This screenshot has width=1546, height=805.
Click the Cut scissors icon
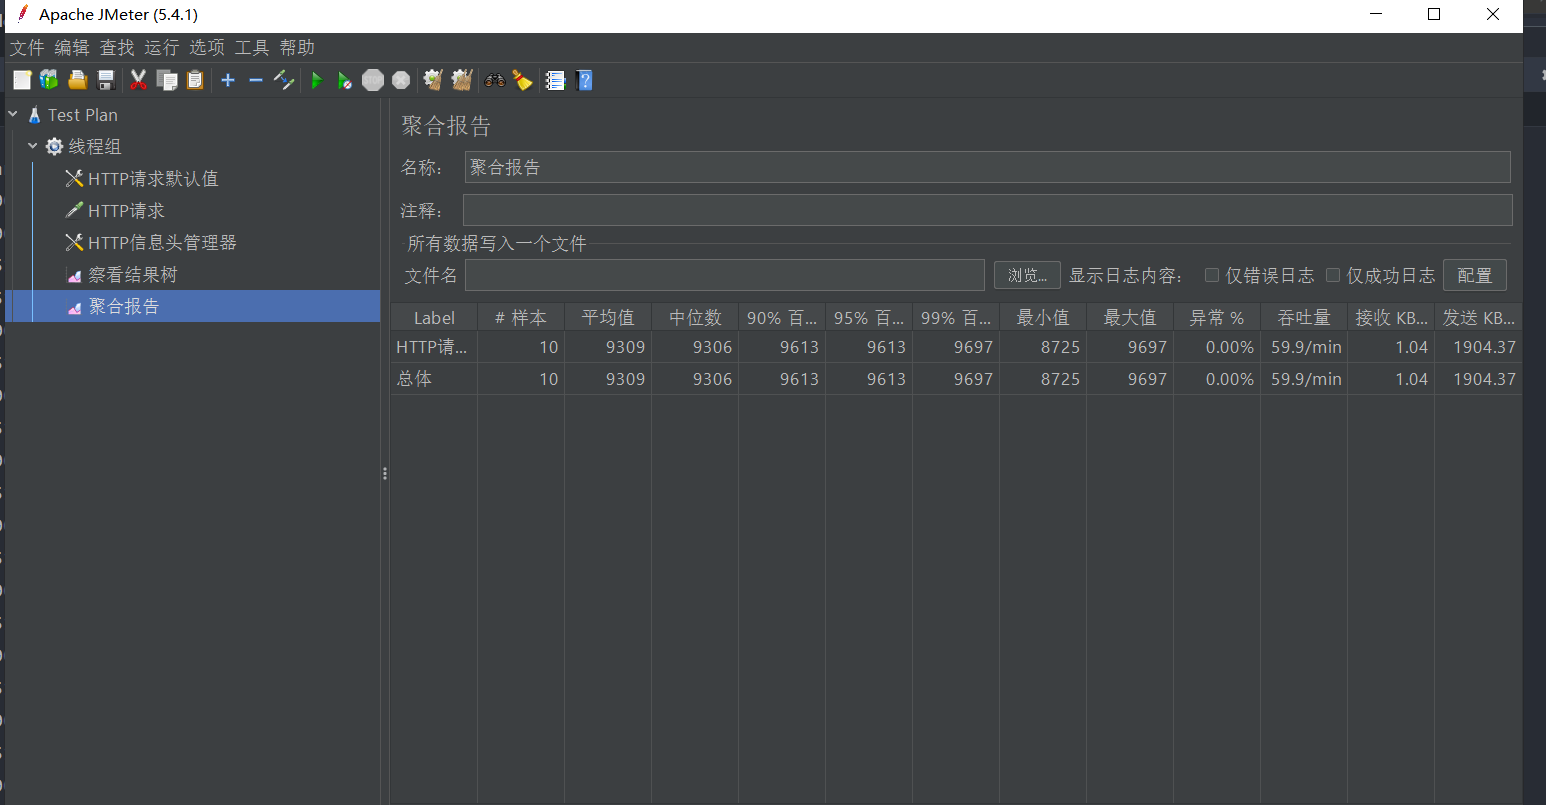click(138, 80)
